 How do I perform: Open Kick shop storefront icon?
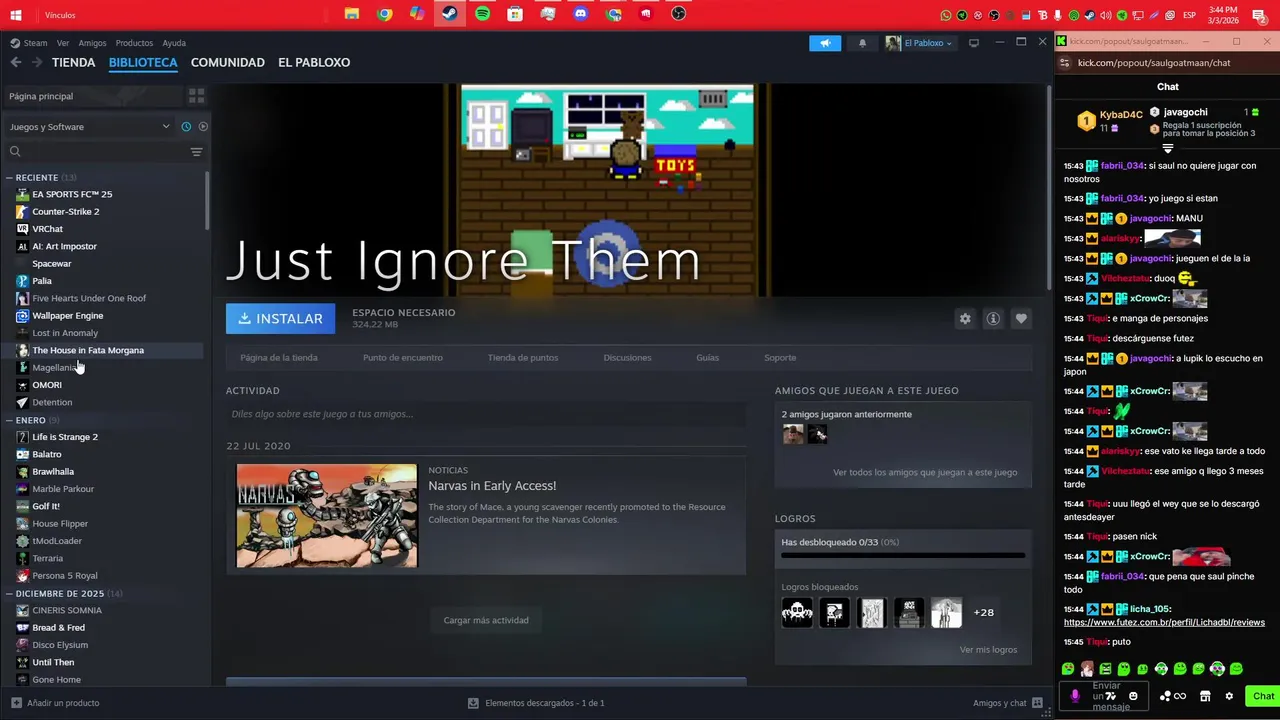1205,696
